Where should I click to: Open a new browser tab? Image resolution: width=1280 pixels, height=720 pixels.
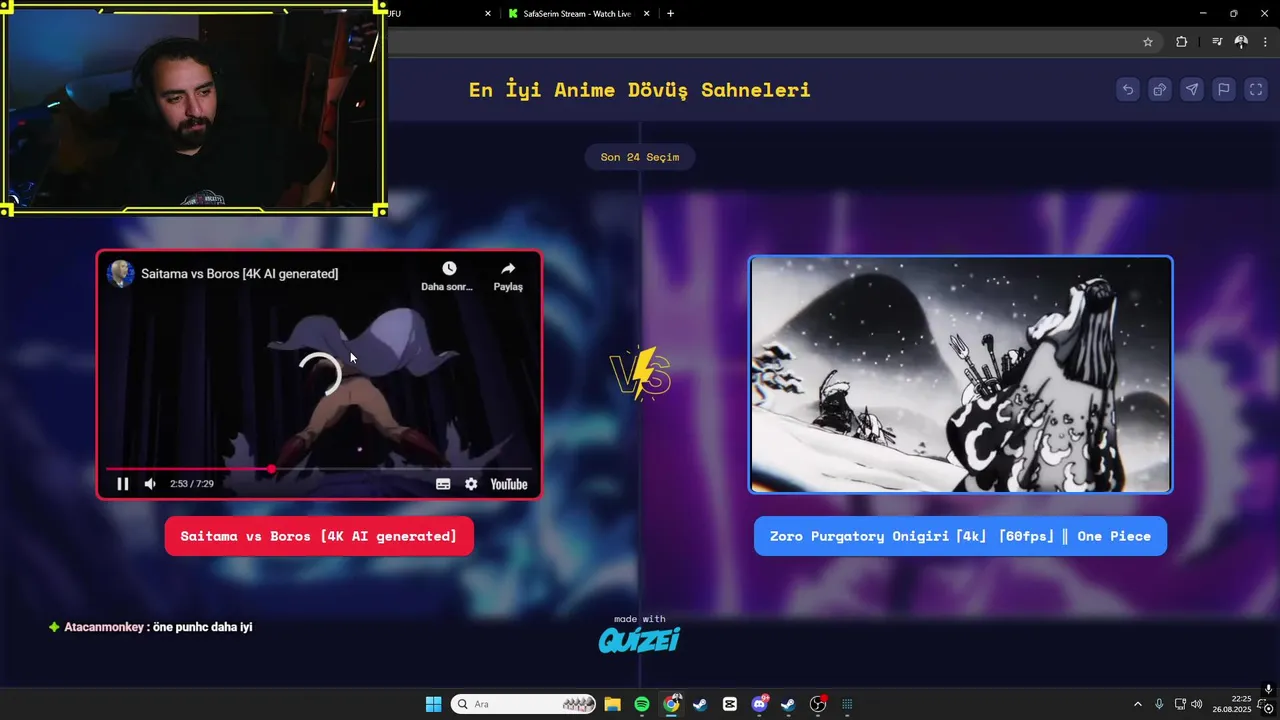click(x=670, y=14)
